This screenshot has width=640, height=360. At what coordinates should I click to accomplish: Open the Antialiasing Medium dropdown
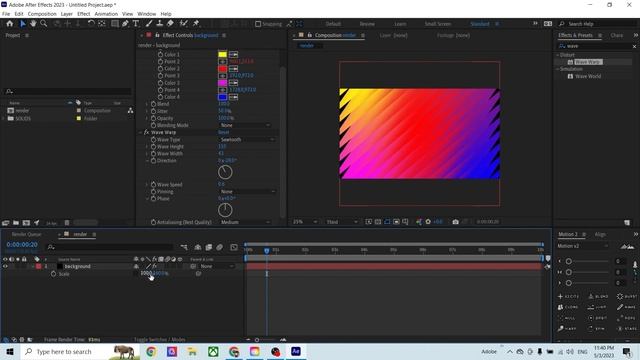coord(244,222)
